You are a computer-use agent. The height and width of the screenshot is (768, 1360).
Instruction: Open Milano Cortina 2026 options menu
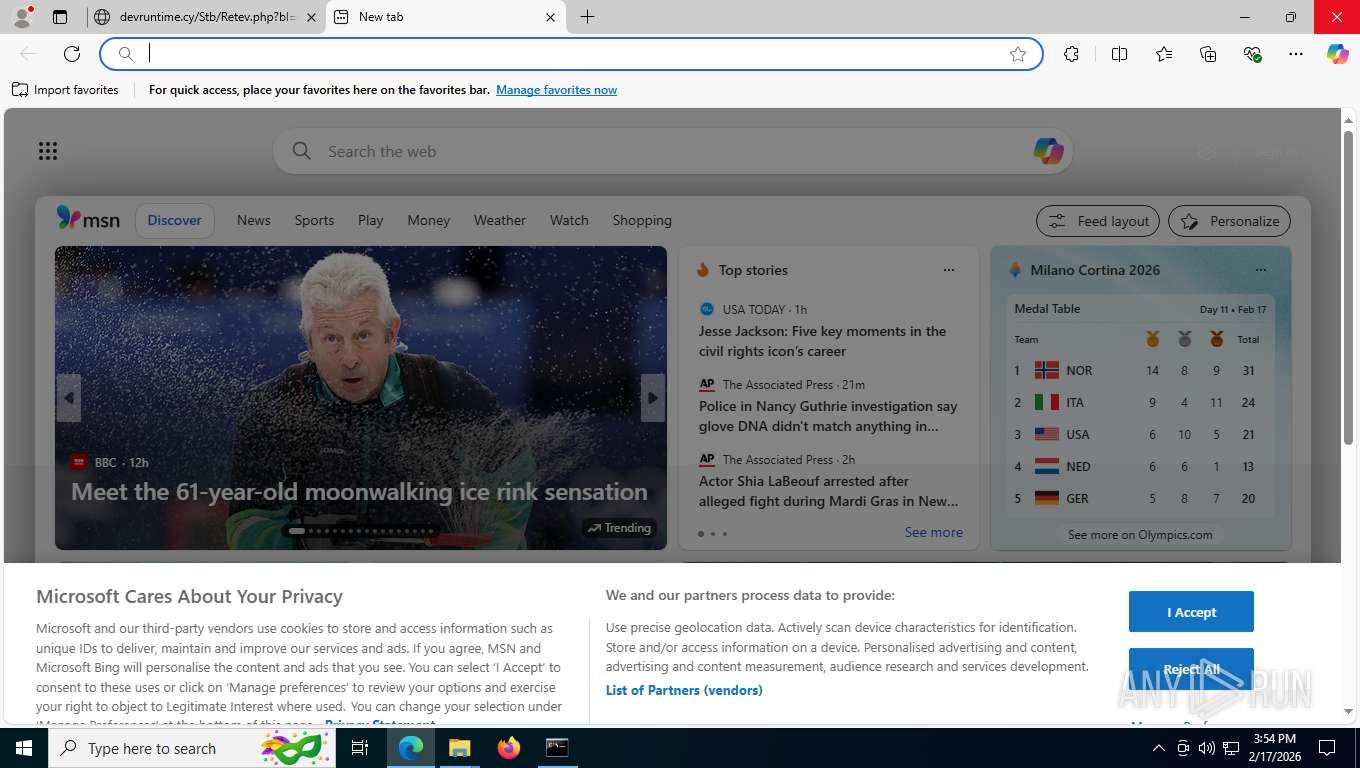(x=1261, y=270)
